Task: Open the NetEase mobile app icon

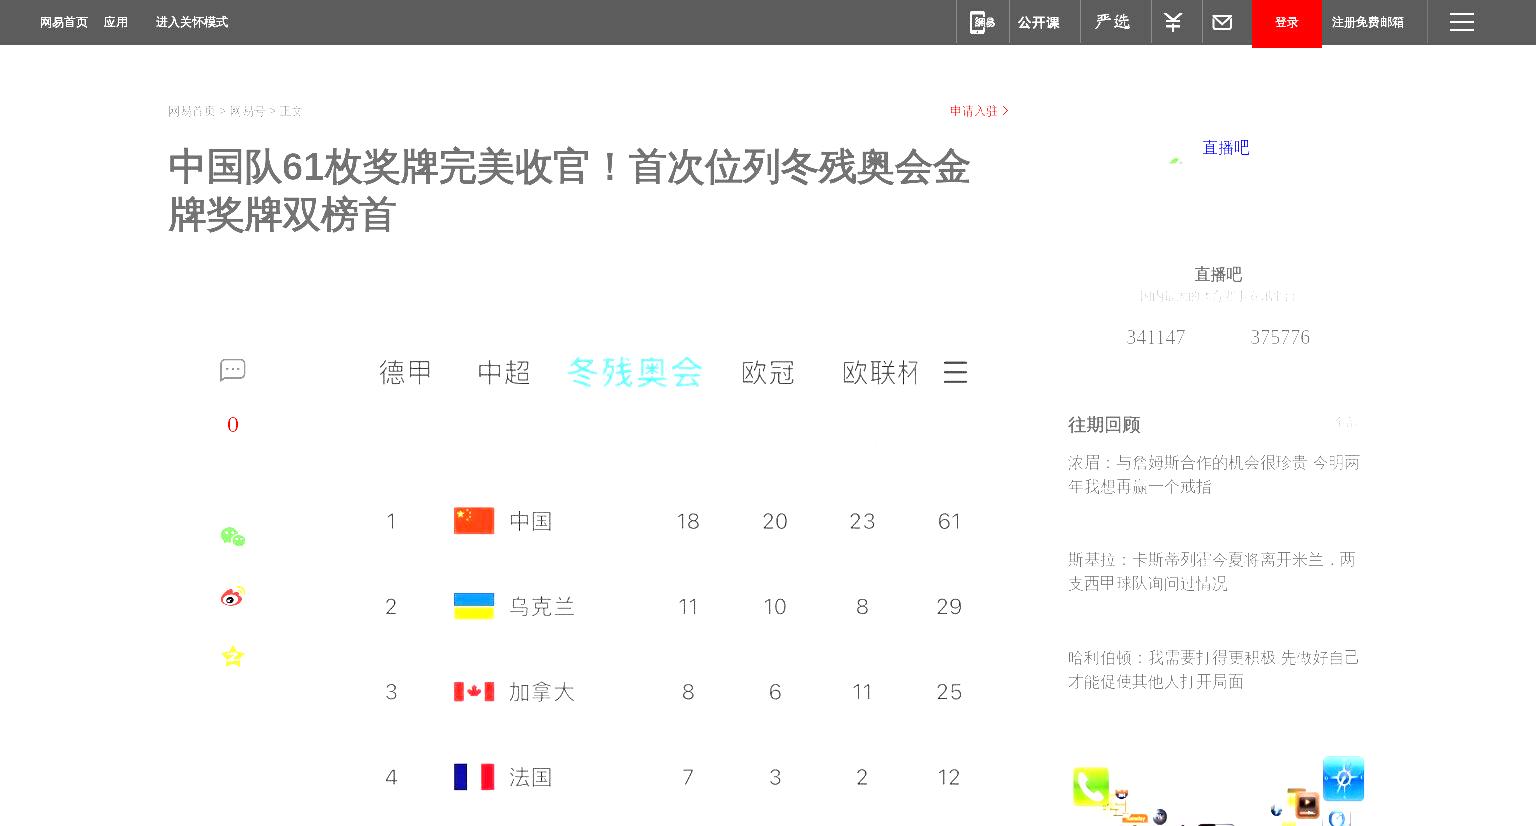Action: pos(982,22)
